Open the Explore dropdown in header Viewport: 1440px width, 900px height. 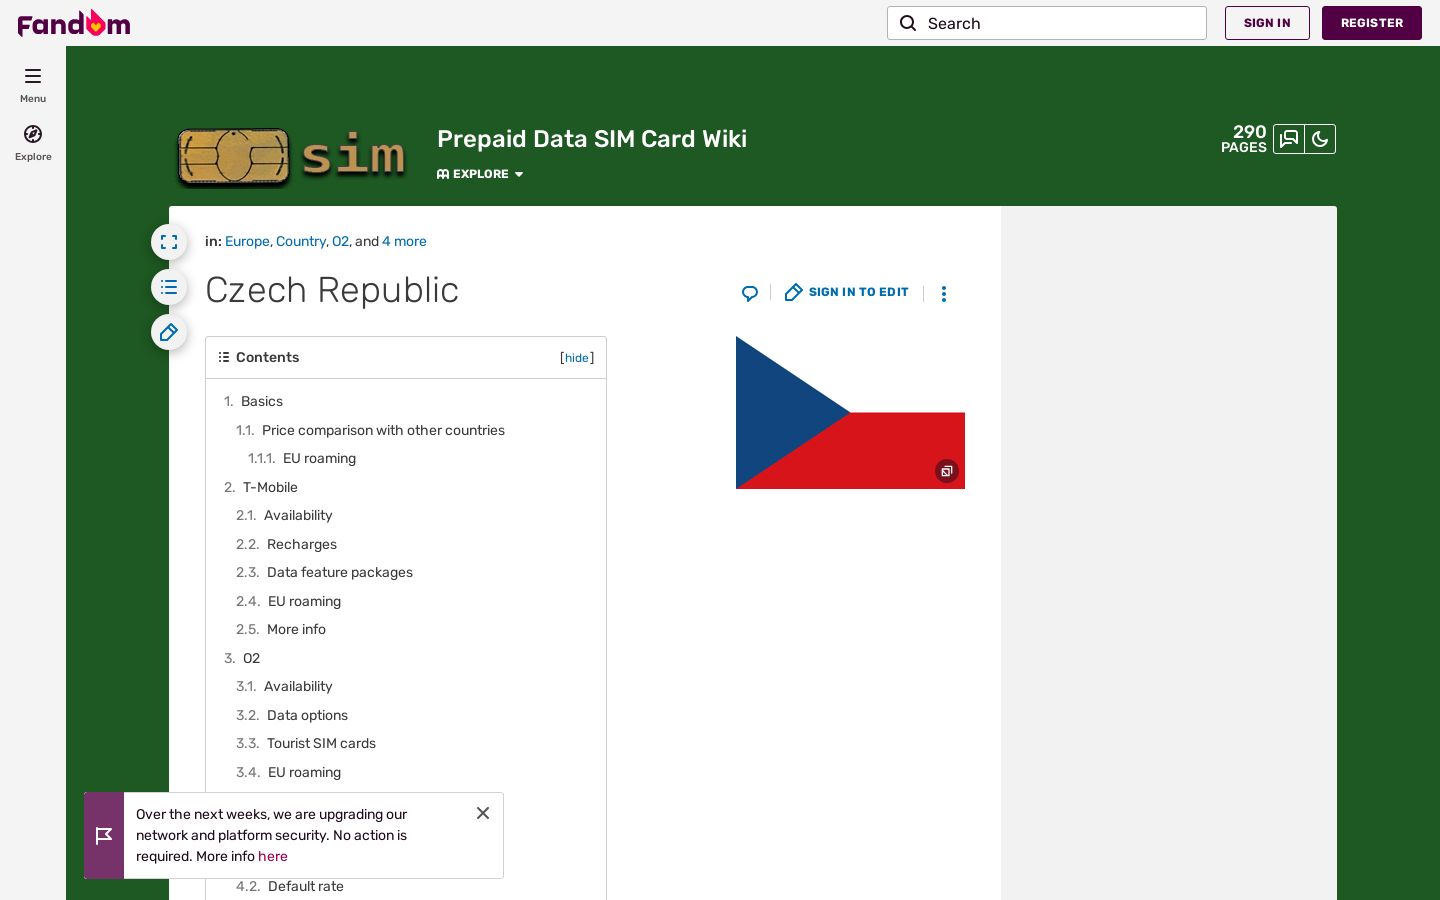pos(480,174)
